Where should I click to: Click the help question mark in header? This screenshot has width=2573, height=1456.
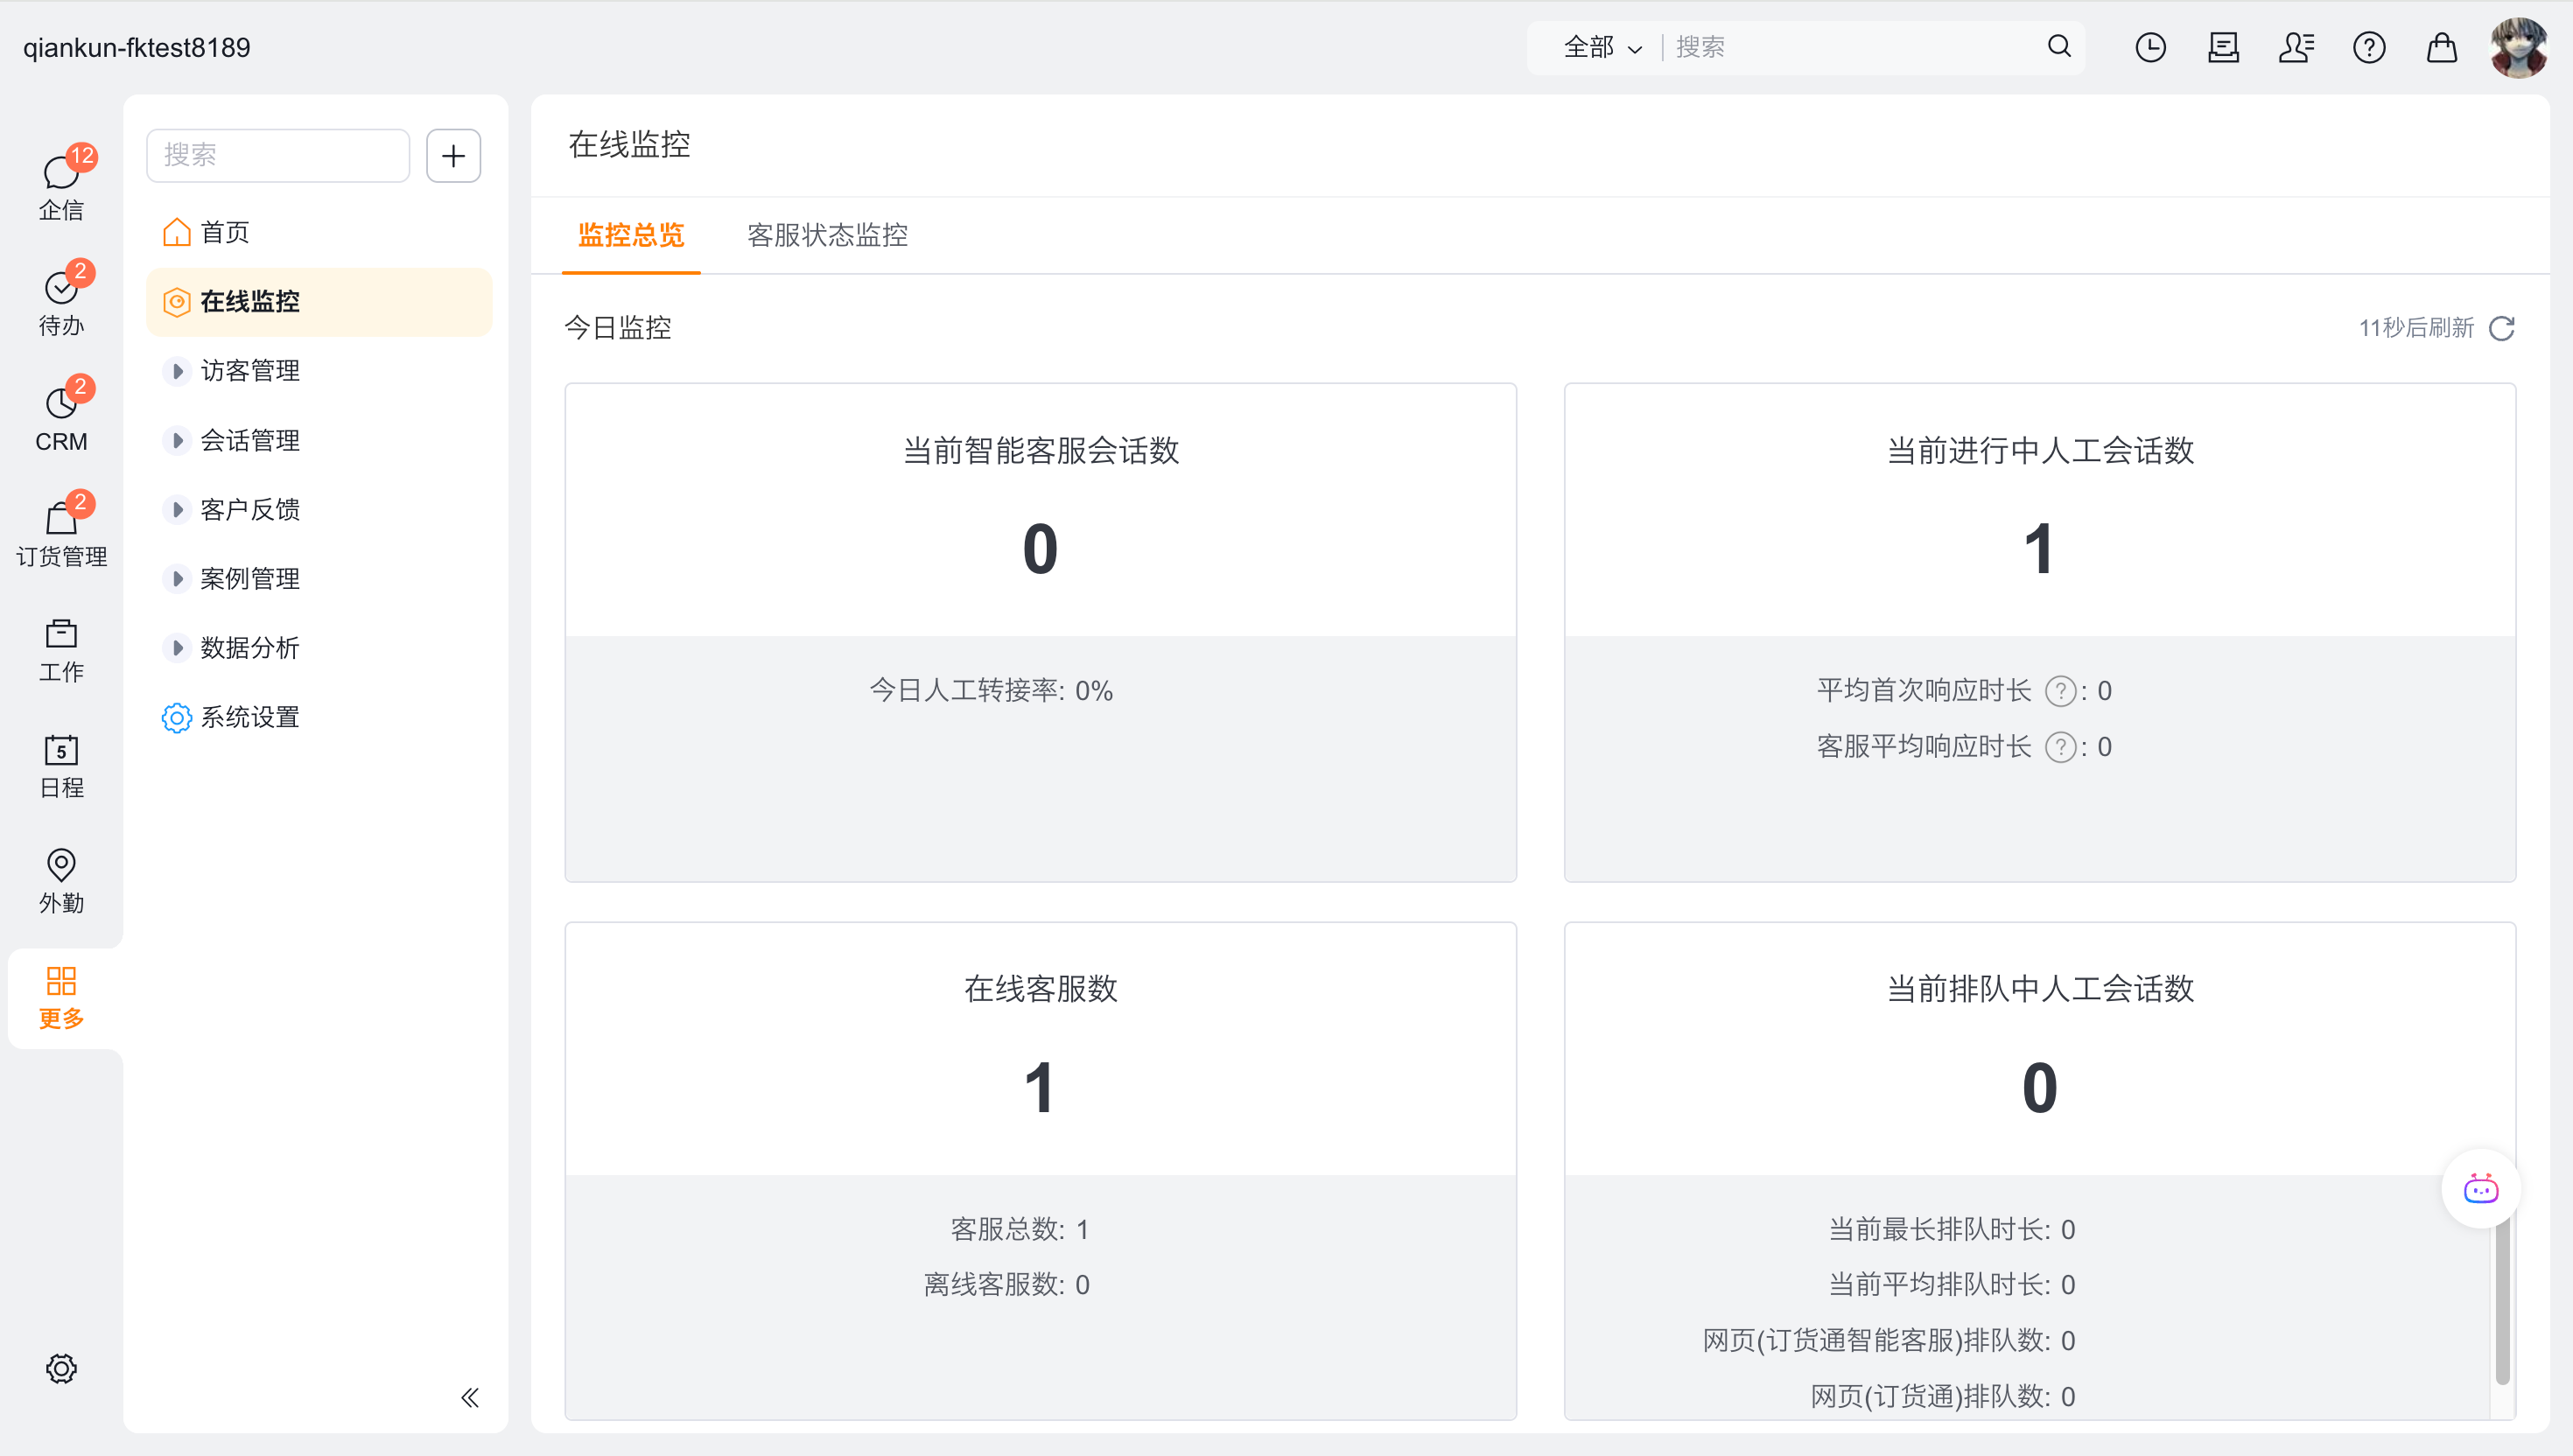[2368, 47]
